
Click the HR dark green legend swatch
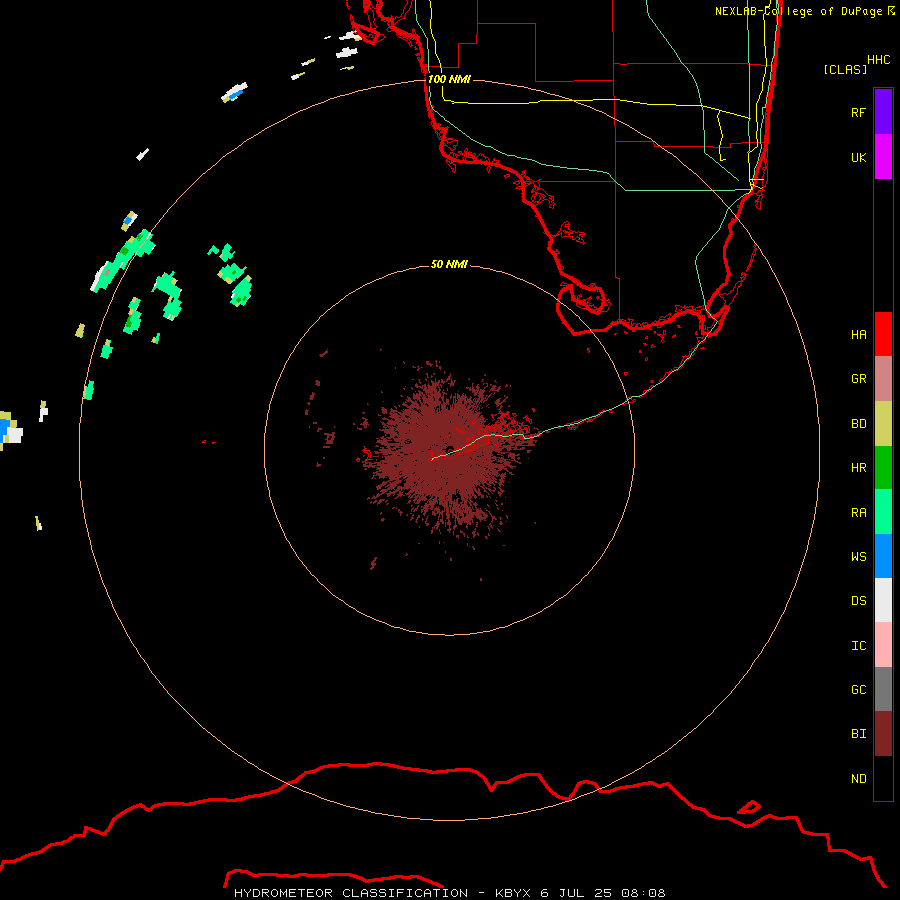click(883, 468)
